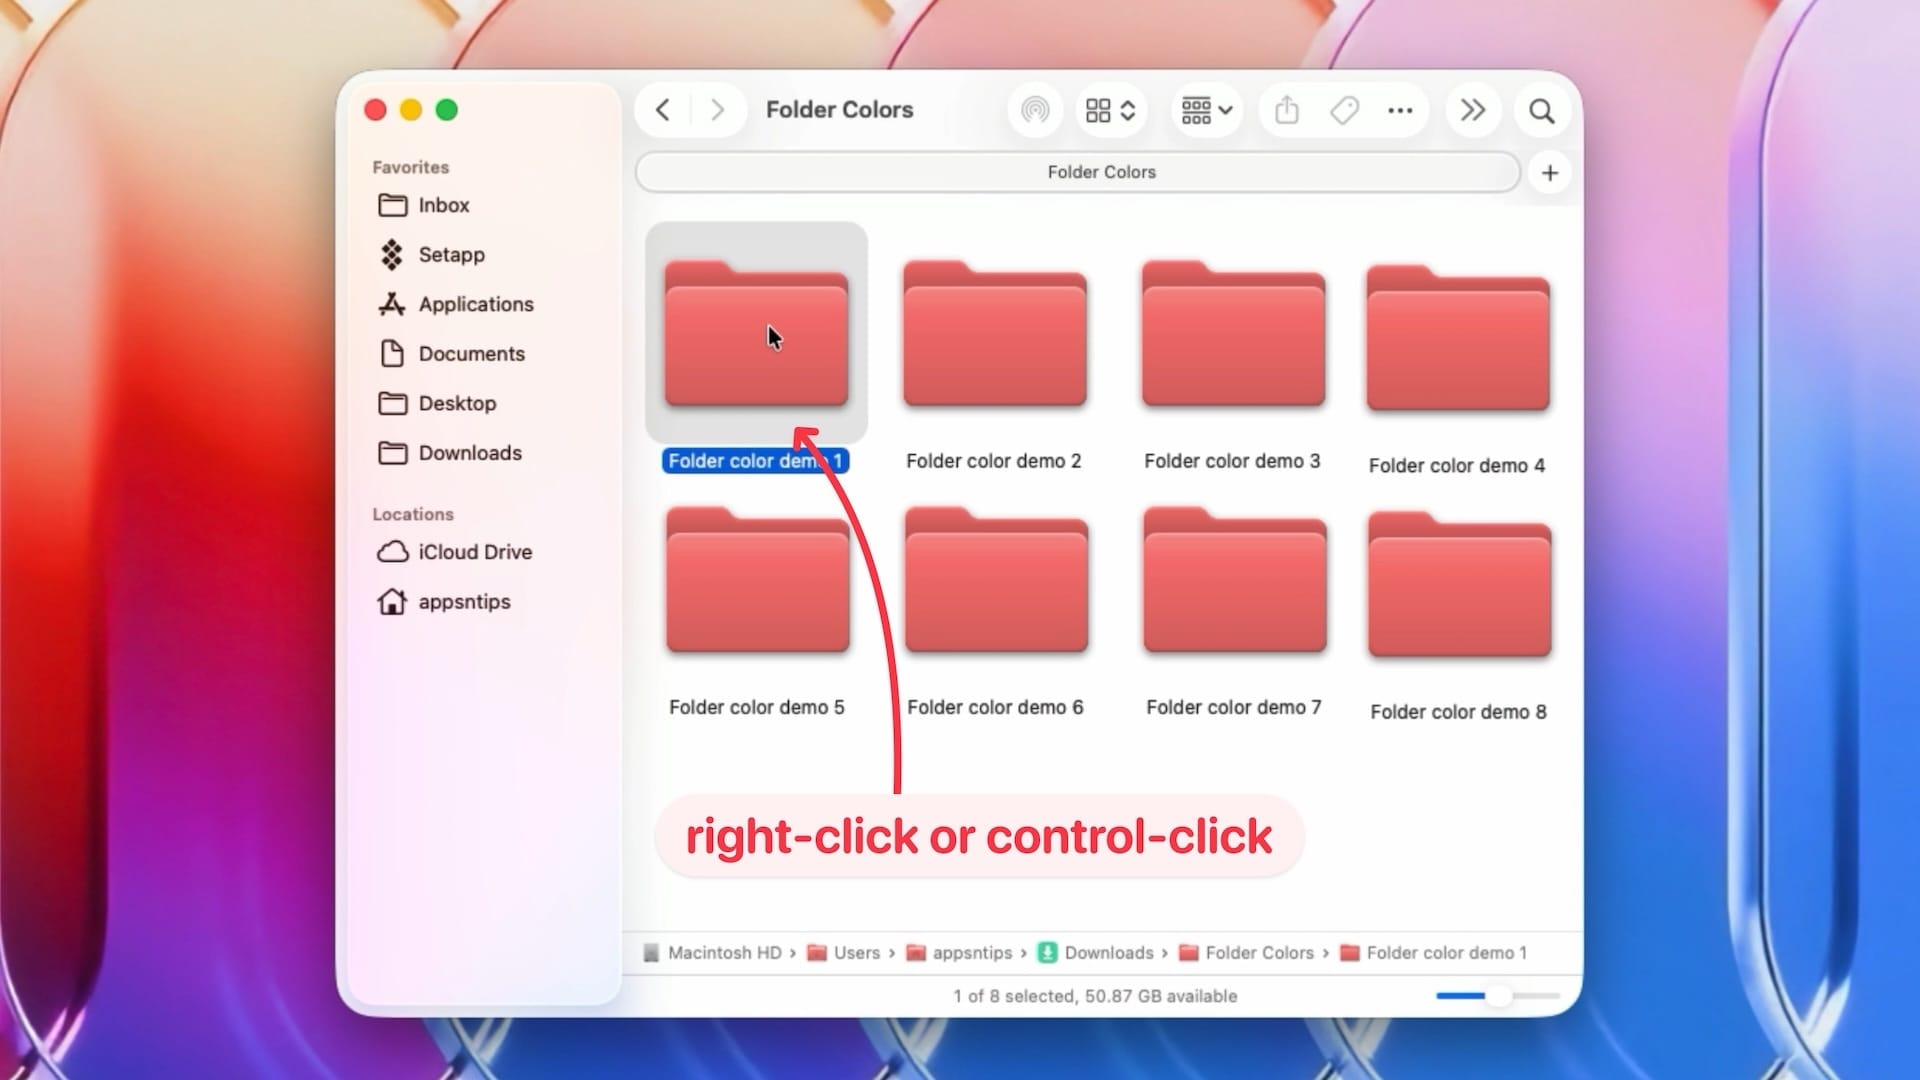This screenshot has height=1080, width=1920.
Task: Select Folder color demo 1 folder icon
Action: (x=756, y=333)
